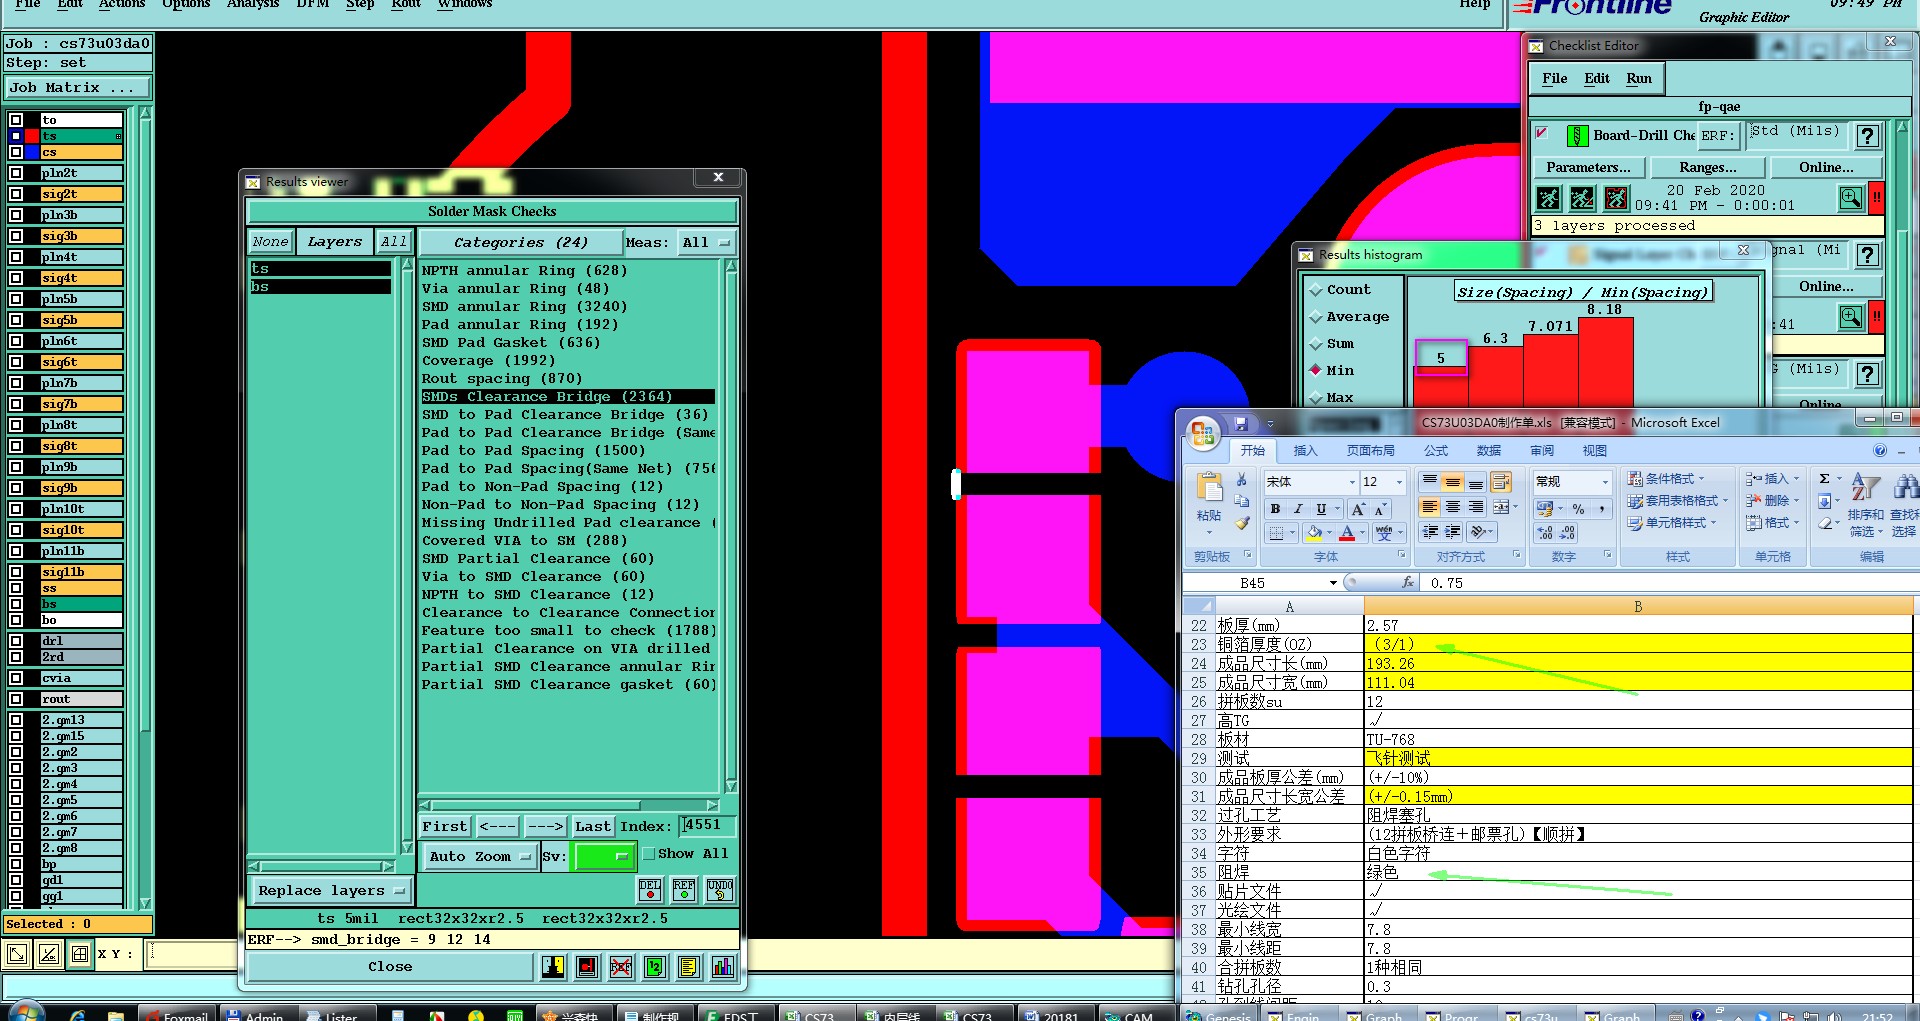Click the Cut scissors icon in Excel
The height and width of the screenshot is (1021, 1920).
coord(1242,480)
